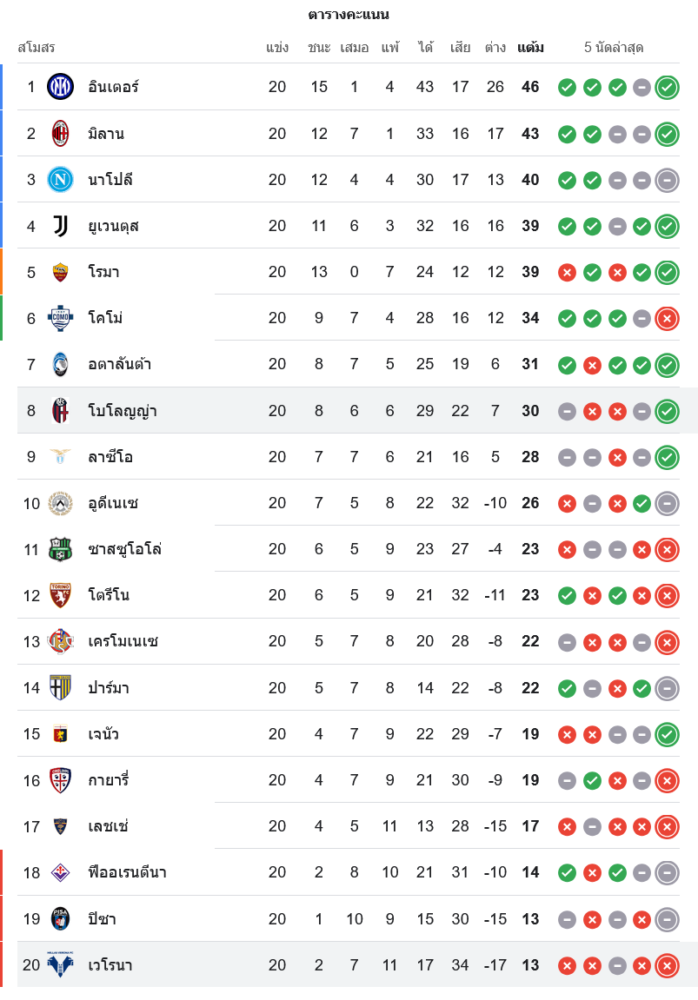The width and height of the screenshot is (698, 1000).
Task: Click the Juventus club logo
Action: pos(61,226)
